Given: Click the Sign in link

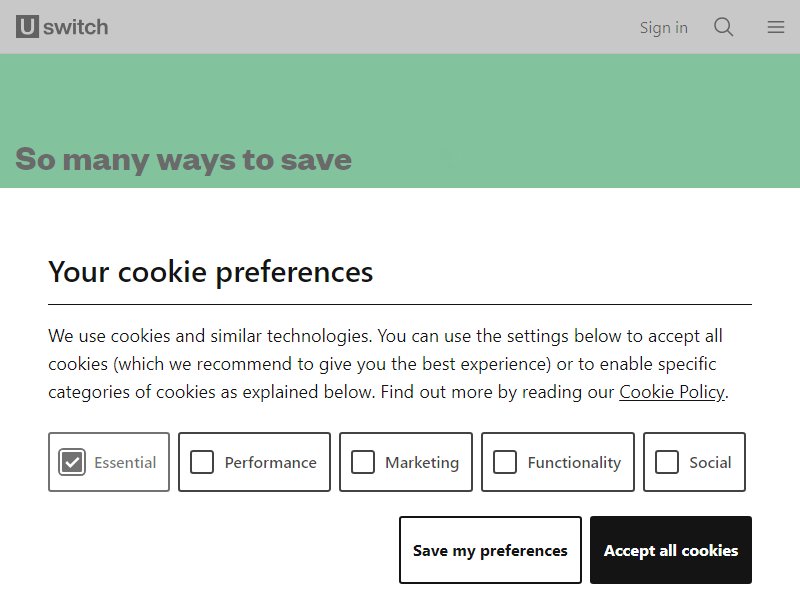Looking at the screenshot, I should coord(663,27).
